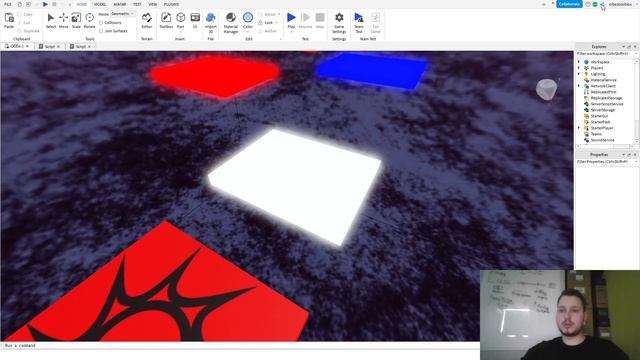Select ReplicatedStorage in Explorer
Viewport: 640px width, 360px height.
coord(606,98)
